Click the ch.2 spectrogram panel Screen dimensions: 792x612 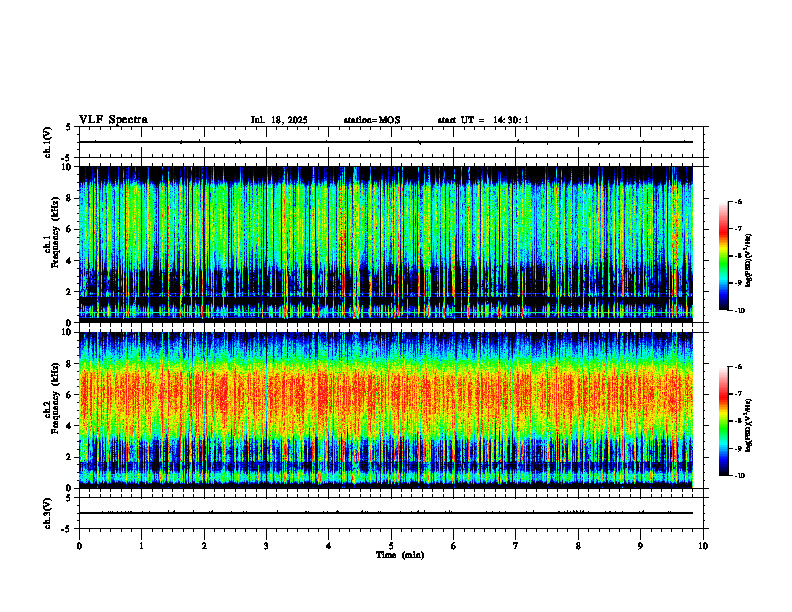point(386,410)
